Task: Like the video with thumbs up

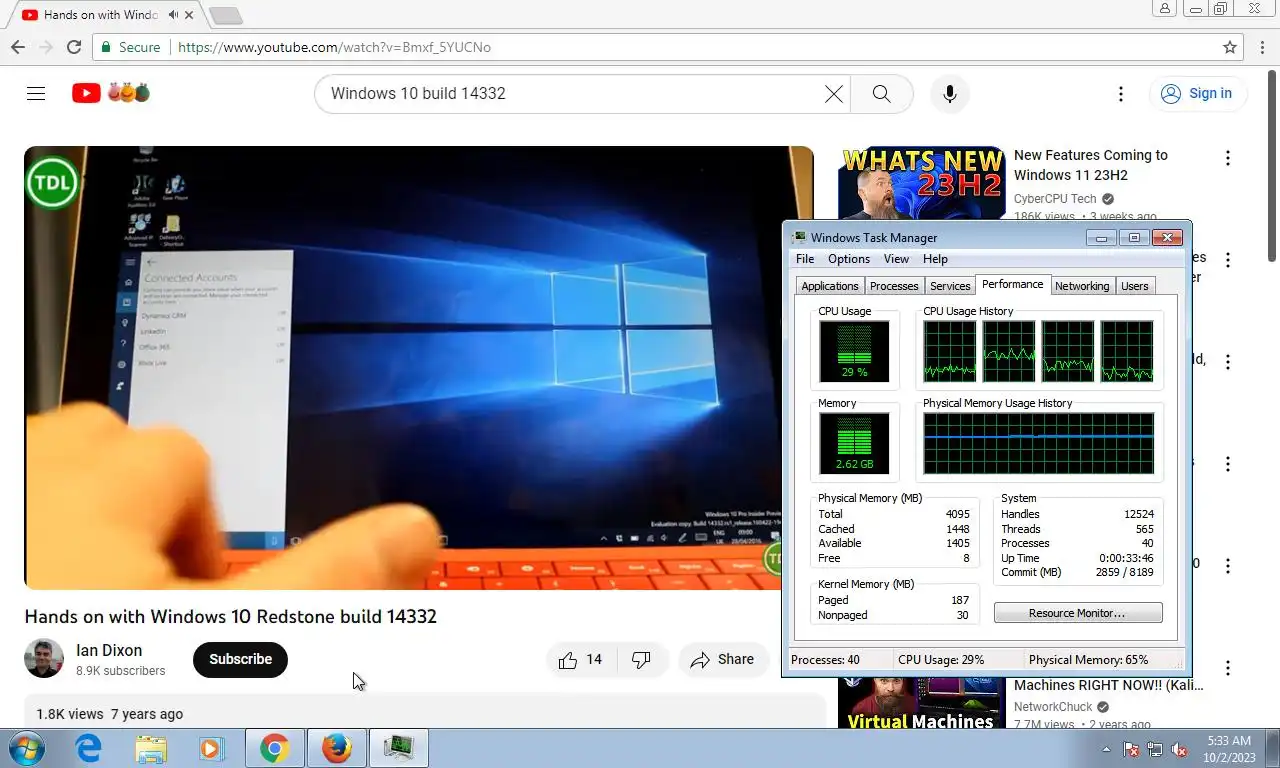Action: pyautogui.click(x=581, y=659)
